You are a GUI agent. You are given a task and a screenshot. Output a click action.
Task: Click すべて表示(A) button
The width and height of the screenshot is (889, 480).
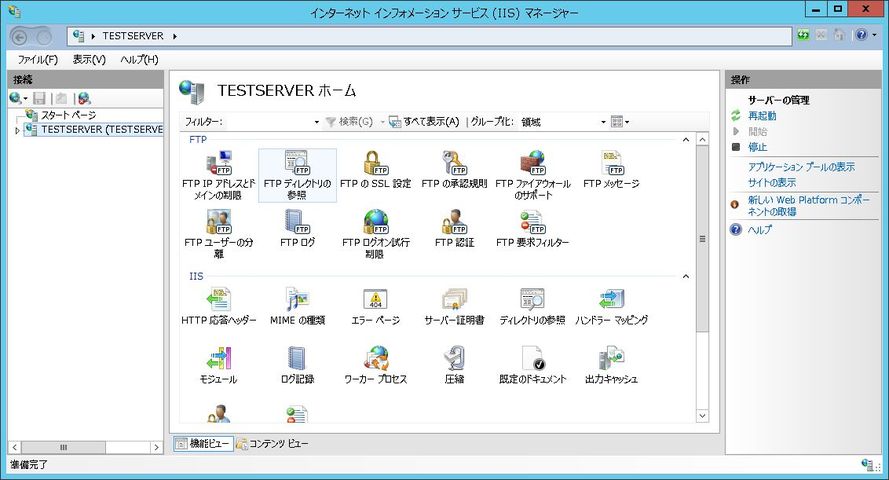point(424,122)
